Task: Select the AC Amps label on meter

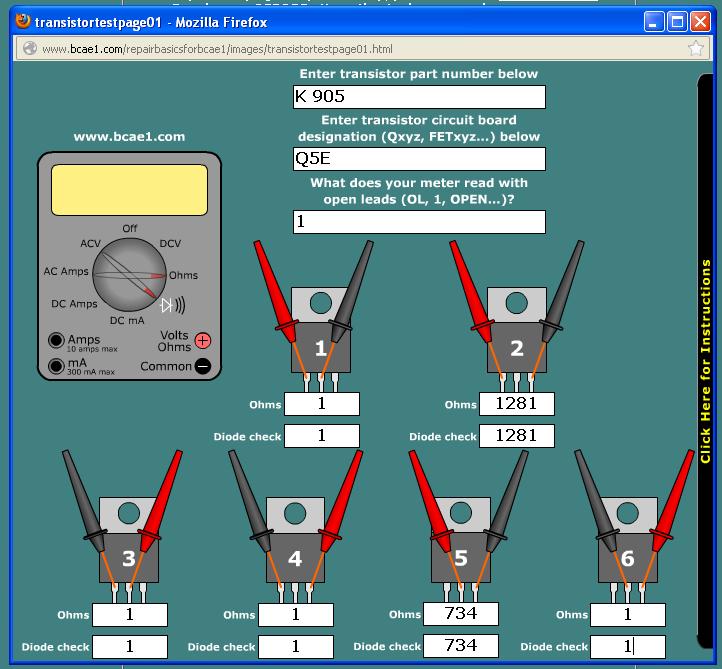Action: click(66, 271)
